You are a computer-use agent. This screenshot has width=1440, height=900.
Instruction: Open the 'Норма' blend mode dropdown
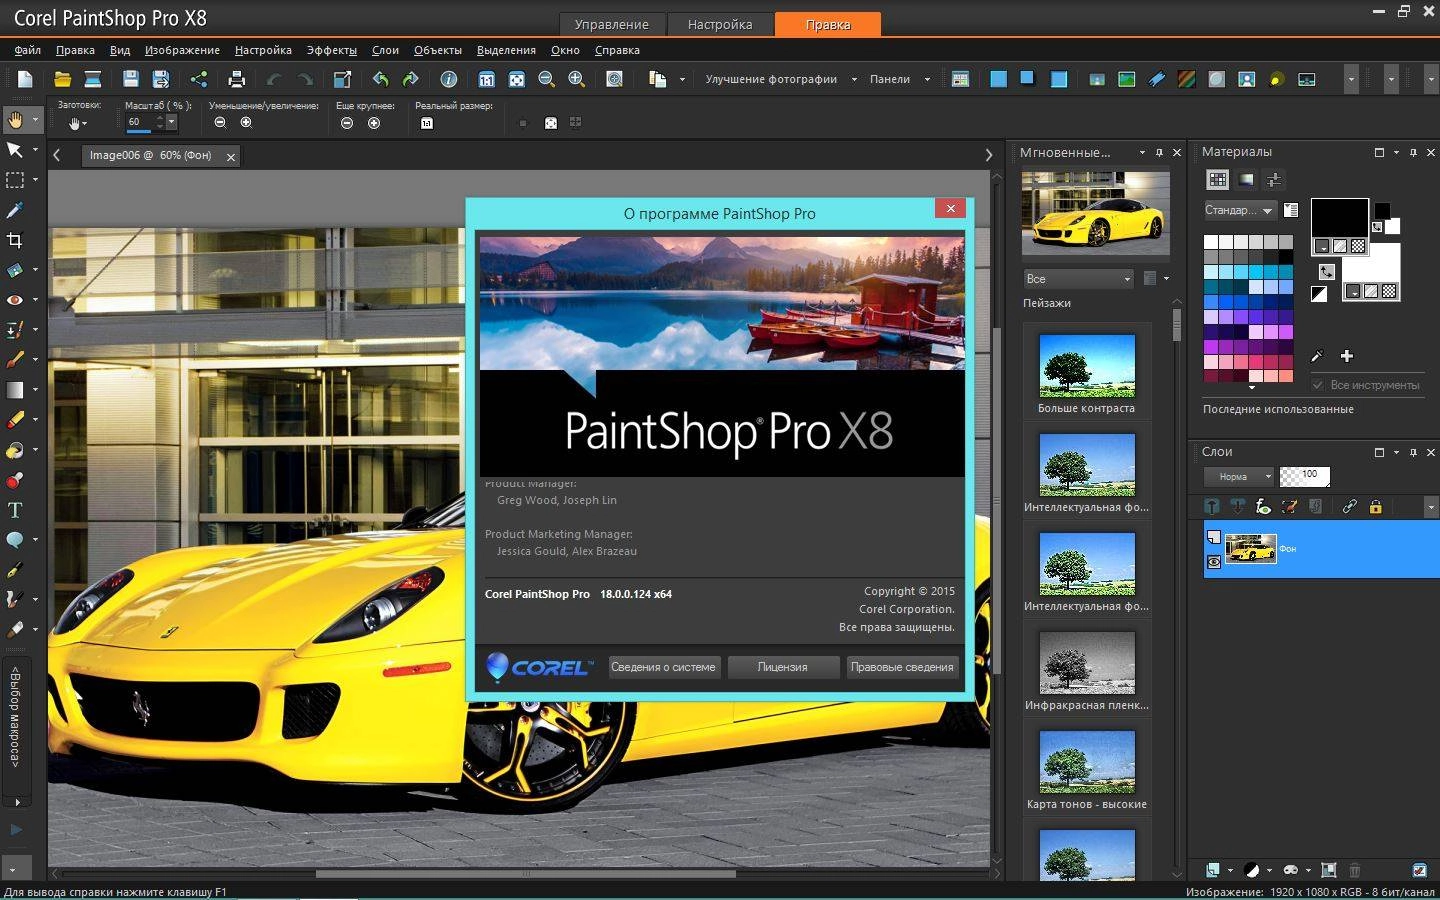point(1239,477)
